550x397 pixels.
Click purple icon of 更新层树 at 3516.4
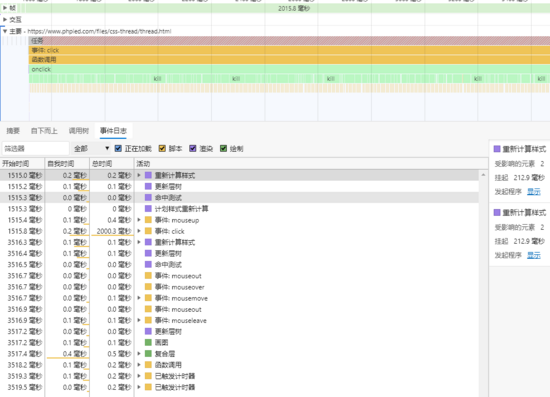[x=148, y=254]
